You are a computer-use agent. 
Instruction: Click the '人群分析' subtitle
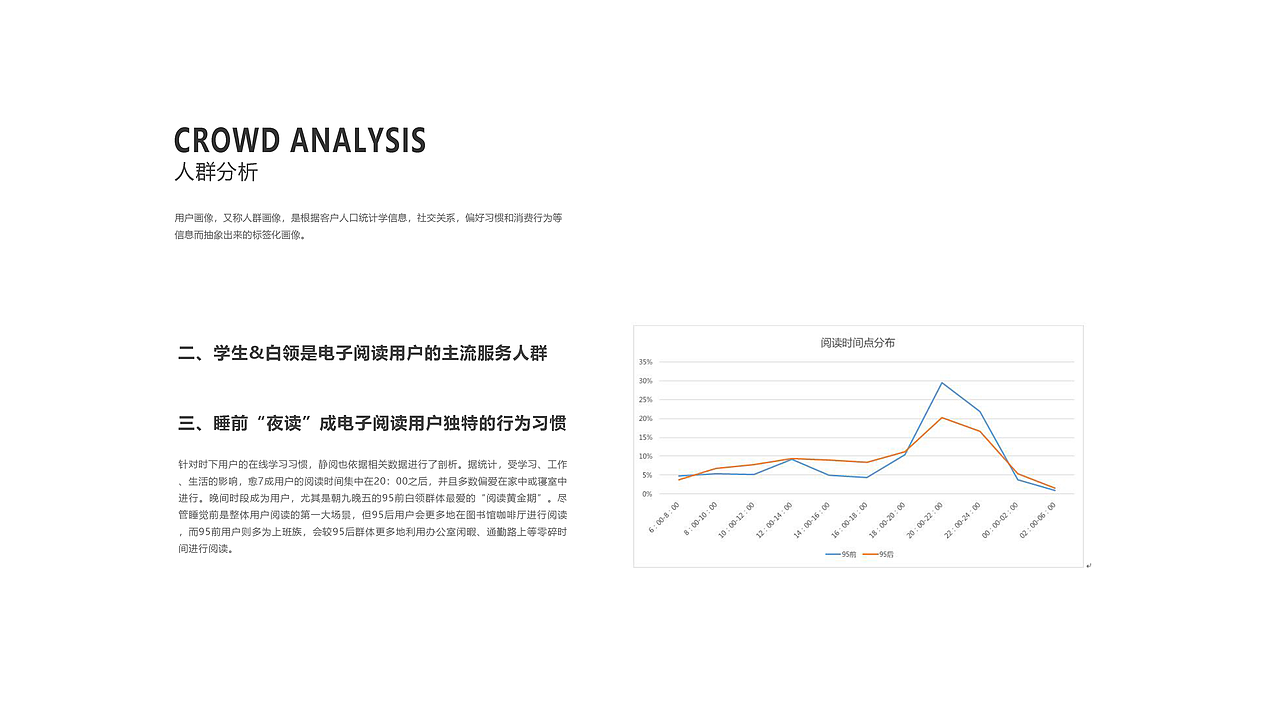[216, 172]
